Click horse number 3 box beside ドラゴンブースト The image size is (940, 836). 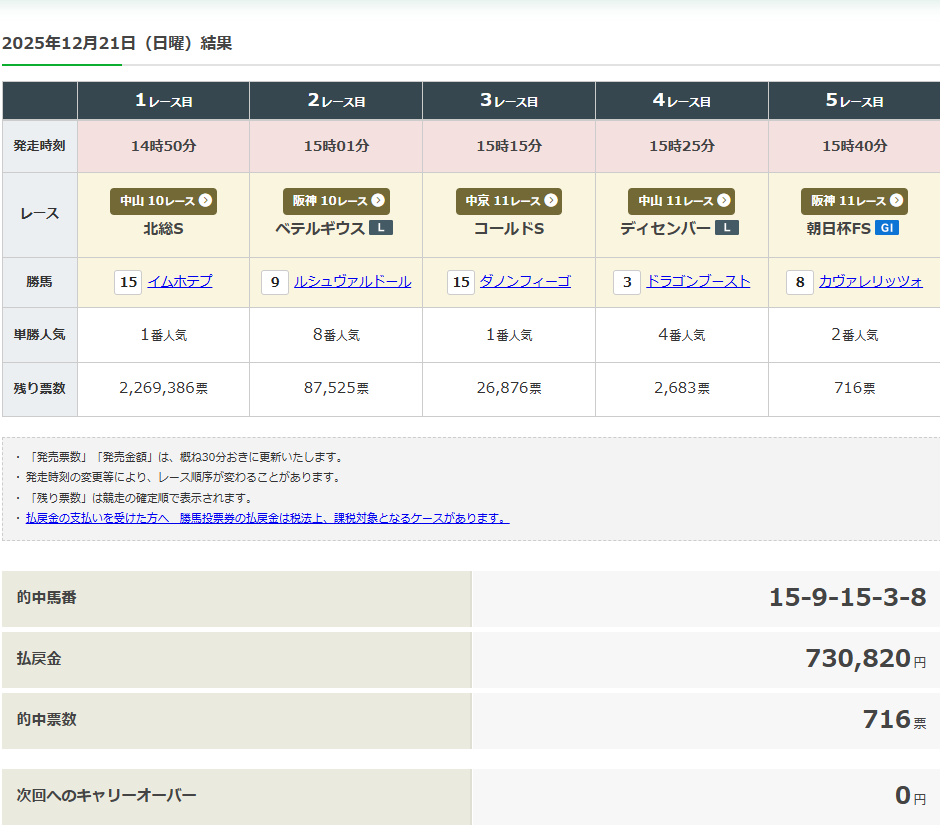tap(627, 282)
